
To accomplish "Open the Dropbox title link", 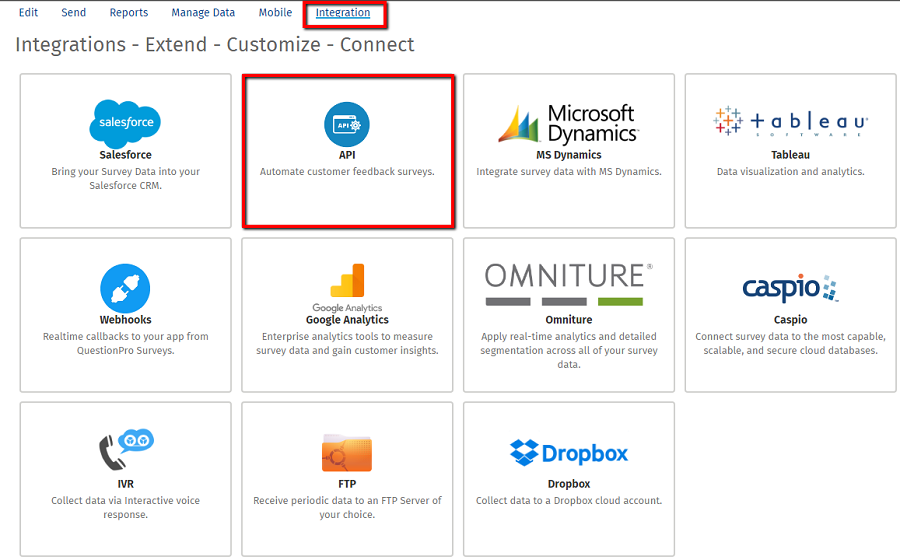I will (569, 484).
